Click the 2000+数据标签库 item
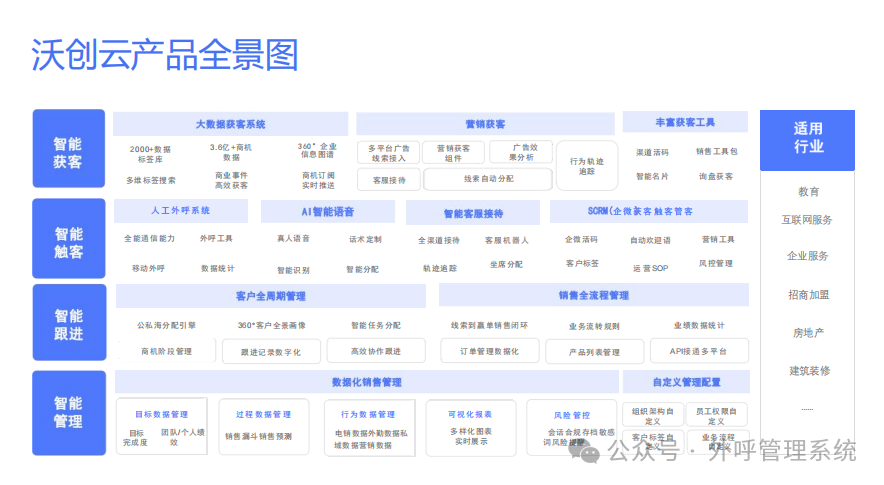884x485 pixels. tap(150, 155)
